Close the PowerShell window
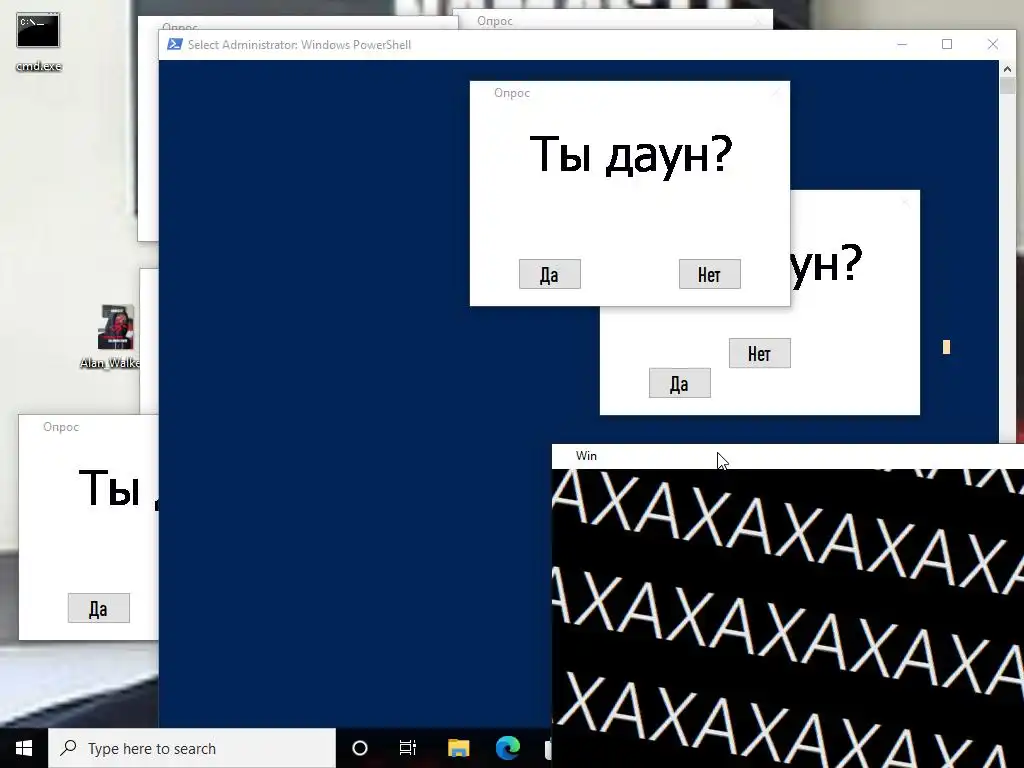1024x768 pixels. 993,44
